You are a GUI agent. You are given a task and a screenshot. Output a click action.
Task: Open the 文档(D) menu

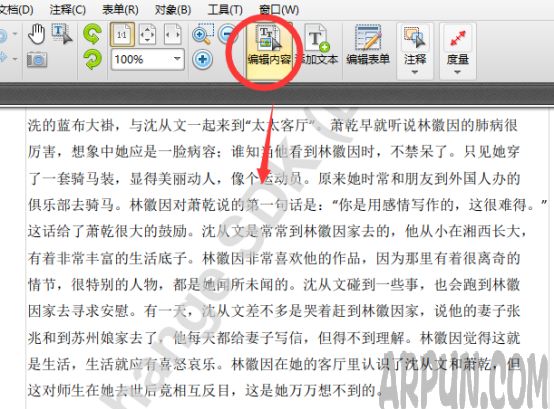17,10
